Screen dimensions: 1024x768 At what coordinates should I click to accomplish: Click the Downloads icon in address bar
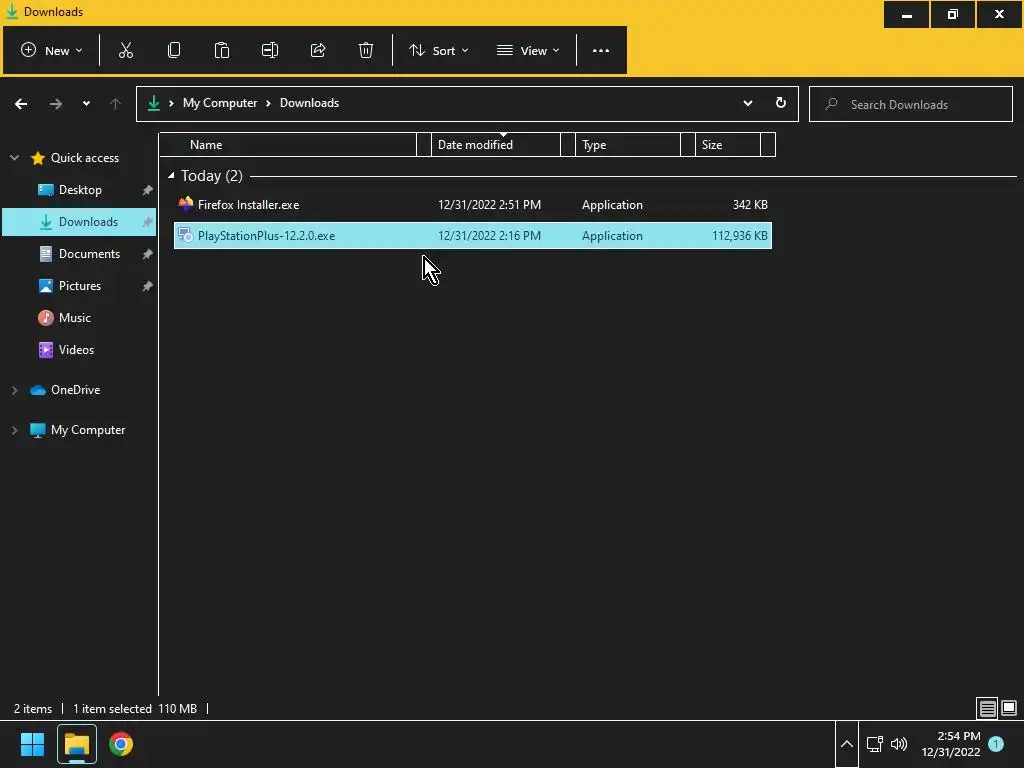coord(153,103)
